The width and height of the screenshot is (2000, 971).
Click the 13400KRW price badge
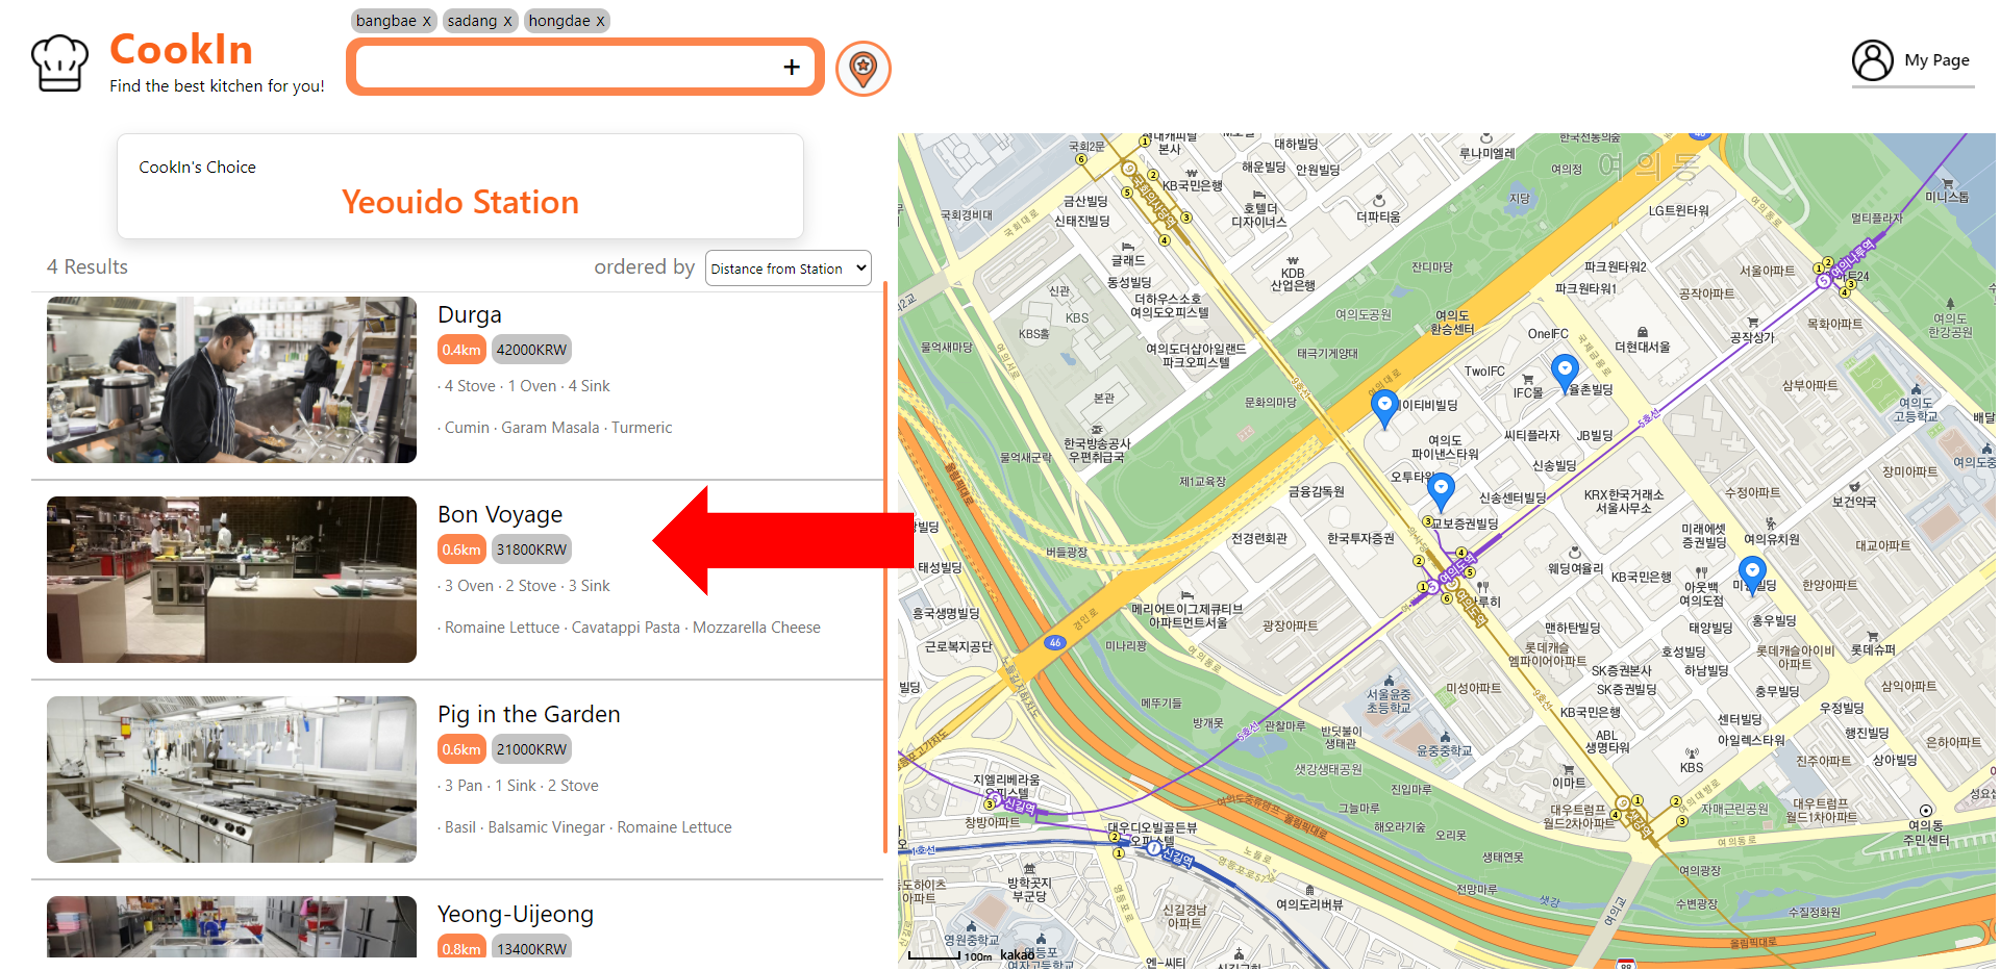tap(531, 948)
